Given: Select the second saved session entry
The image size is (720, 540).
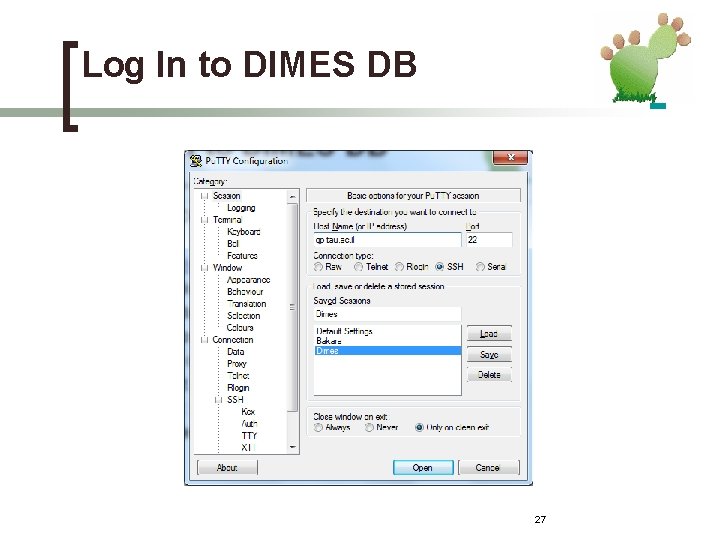Looking at the screenshot, I should click(x=329, y=341).
